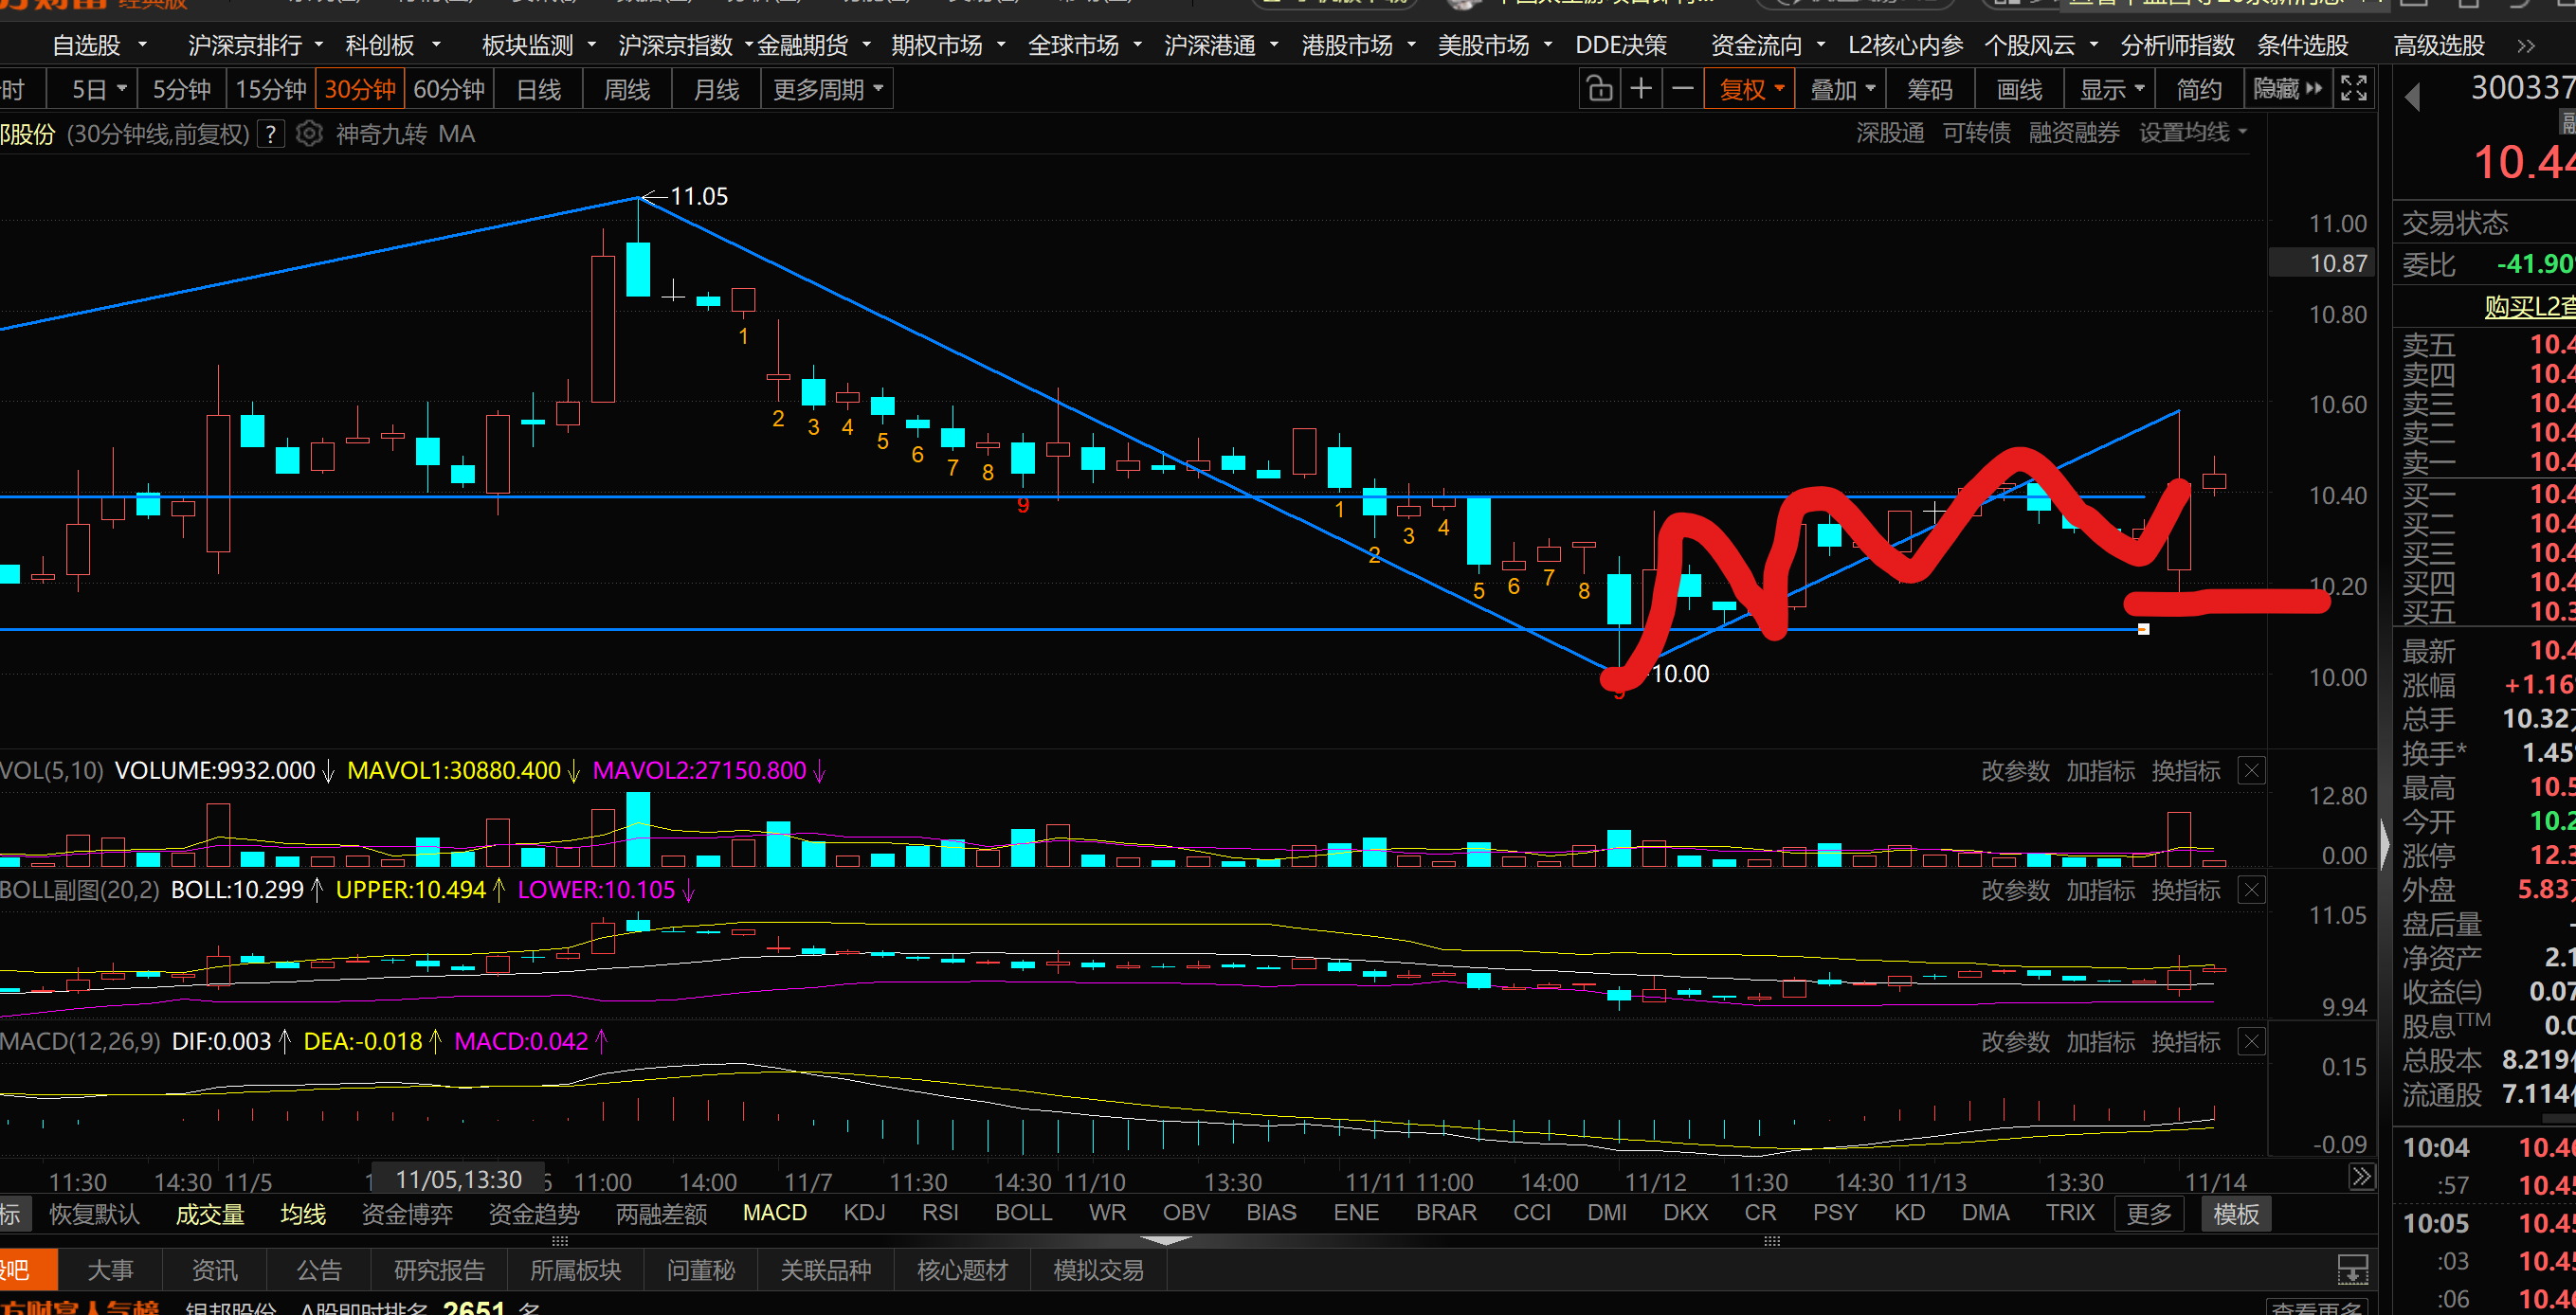Close the MACD indicator panel
The image size is (2576, 1315).
(2251, 1042)
